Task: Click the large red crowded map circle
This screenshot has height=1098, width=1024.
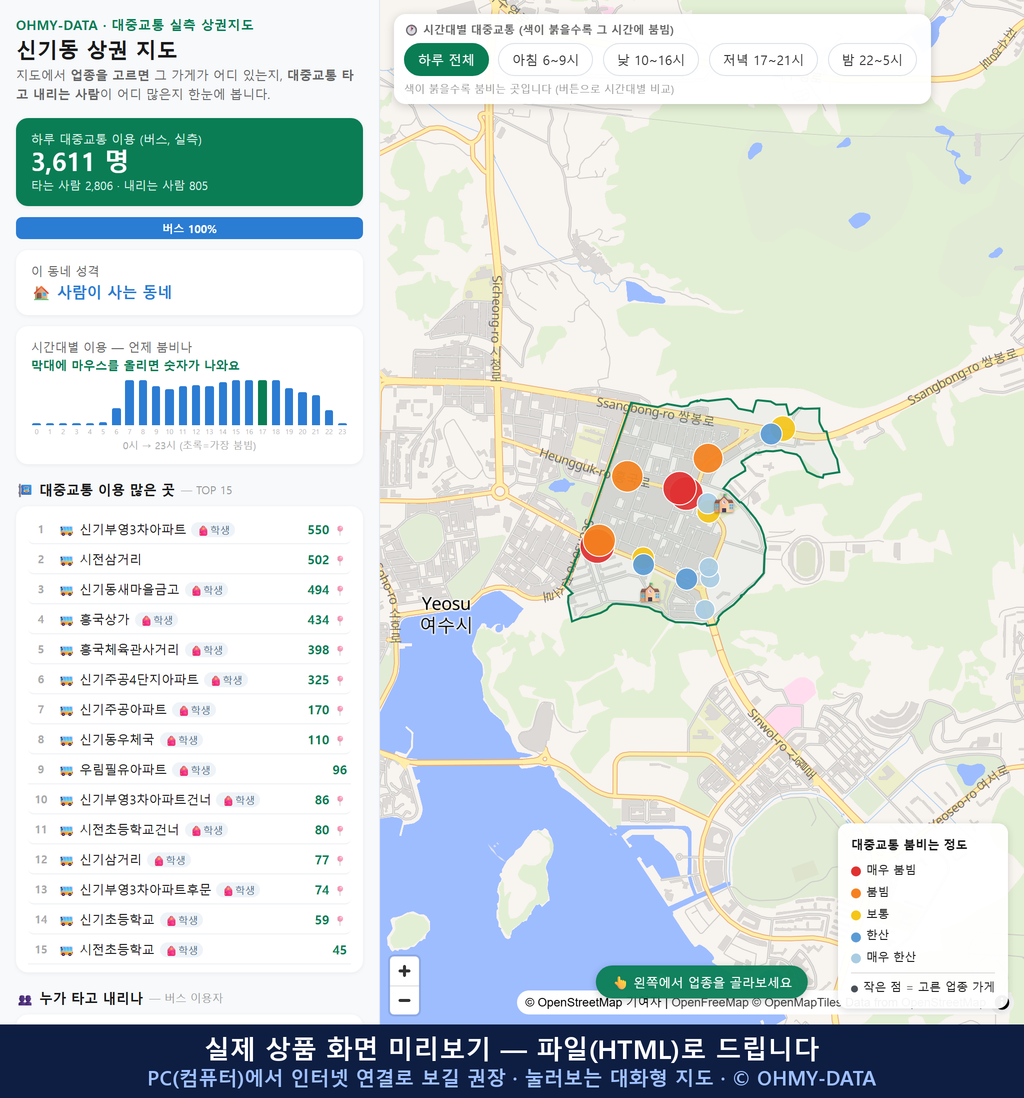Action: [680, 489]
